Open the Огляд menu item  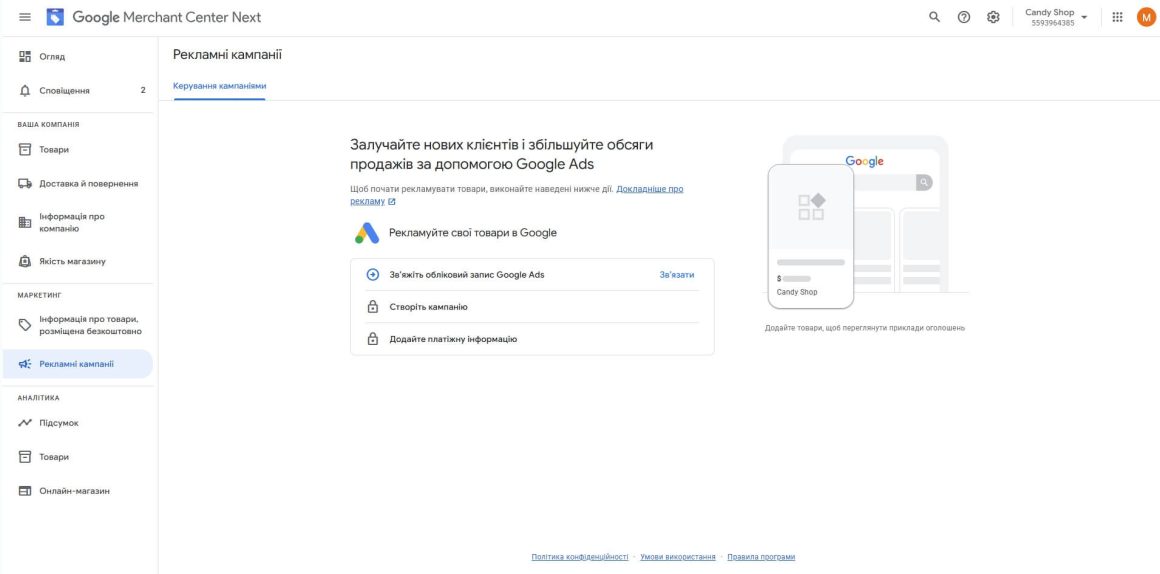pyautogui.click(x=78, y=56)
